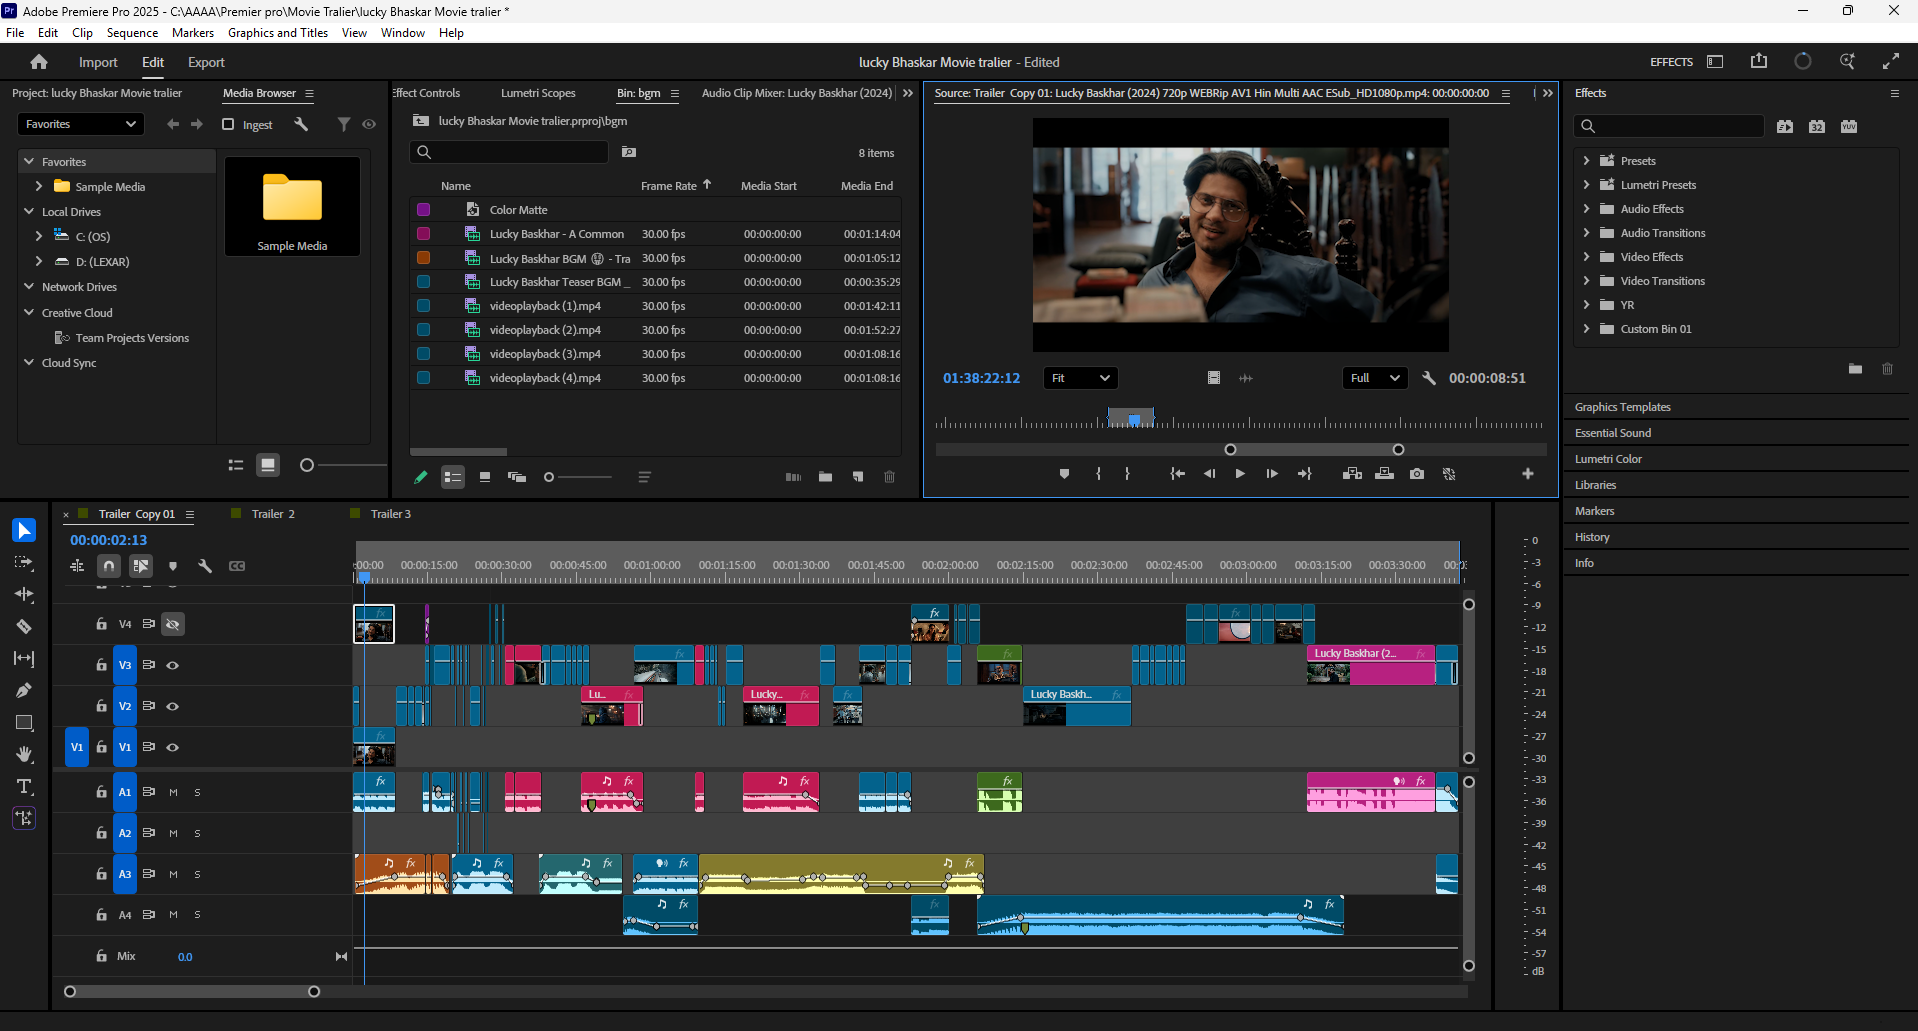Screen dimensions: 1918x1031
Task: Play the Source monitor clip
Action: 1240,474
